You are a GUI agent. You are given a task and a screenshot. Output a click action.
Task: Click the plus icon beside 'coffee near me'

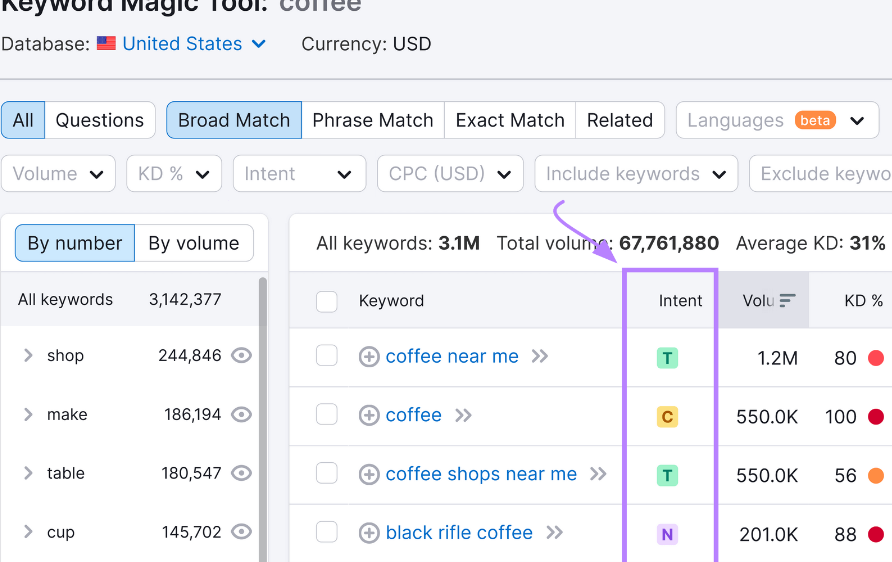pos(369,357)
